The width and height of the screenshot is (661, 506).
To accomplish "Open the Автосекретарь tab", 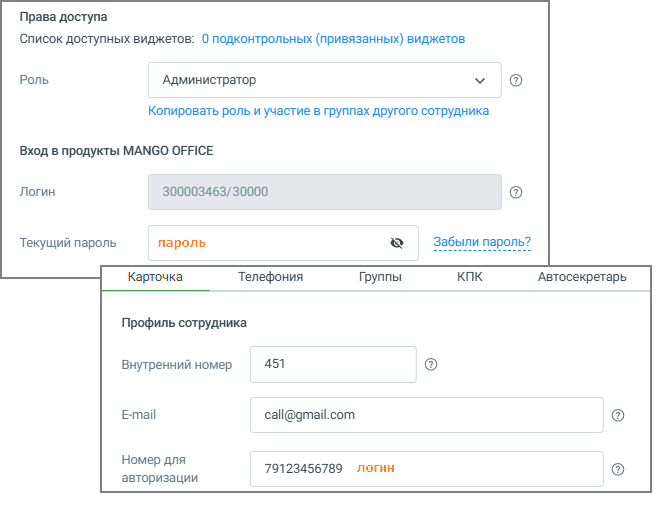I will (x=582, y=277).
